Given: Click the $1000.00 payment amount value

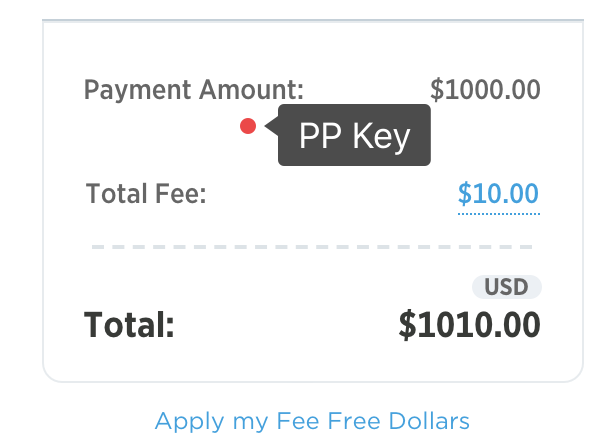Looking at the screenshot, I should [x=485, y=90].
